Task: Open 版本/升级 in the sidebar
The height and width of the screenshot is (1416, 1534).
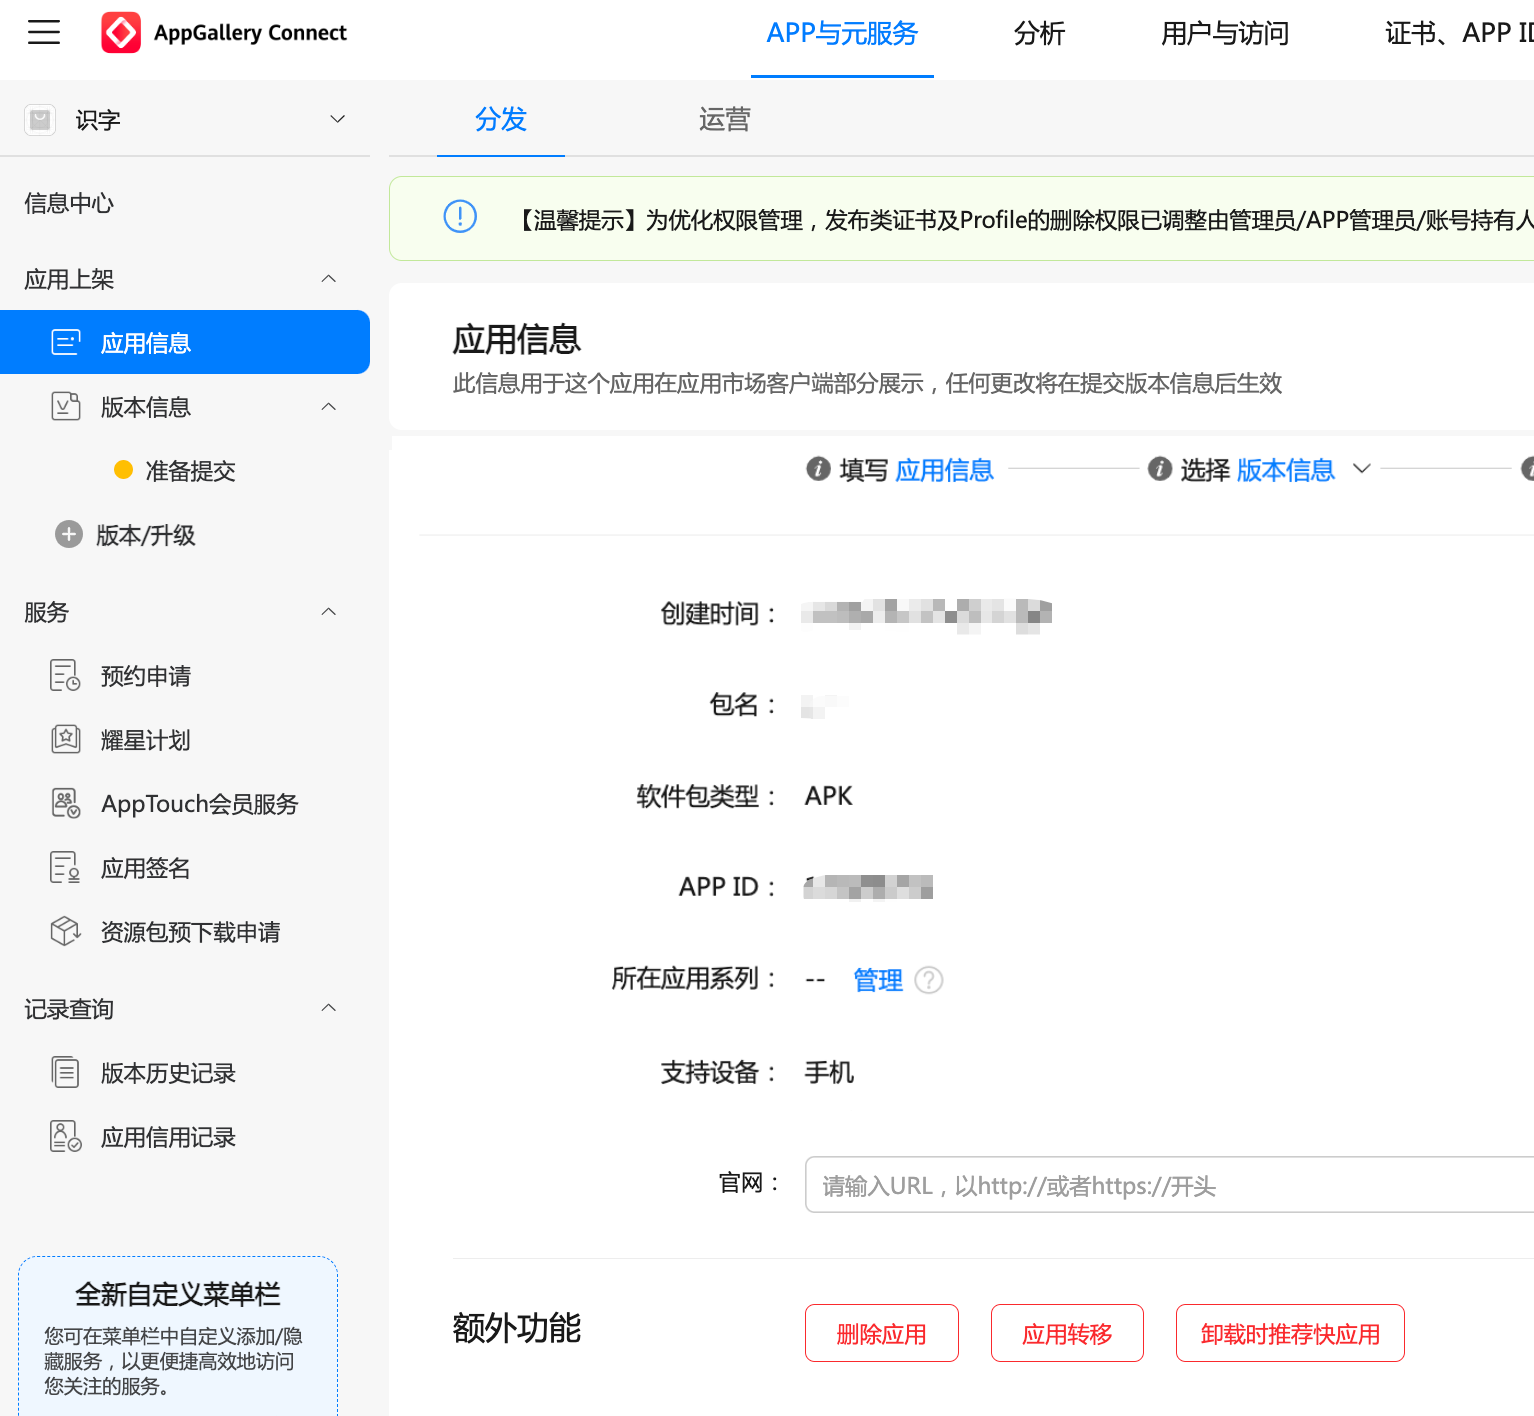Action: tap(146, 535)
